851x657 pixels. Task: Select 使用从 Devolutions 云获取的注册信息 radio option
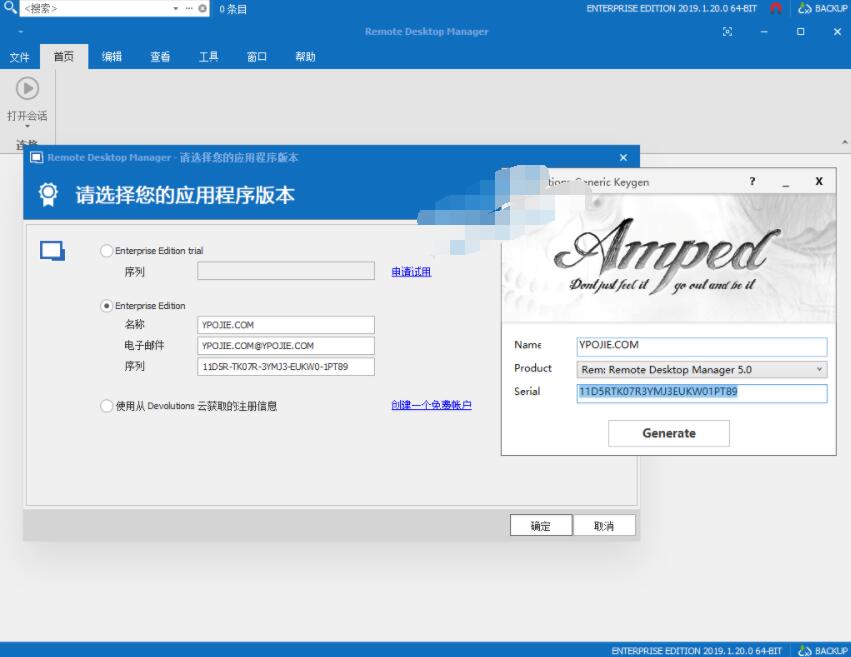coord(106,406)
